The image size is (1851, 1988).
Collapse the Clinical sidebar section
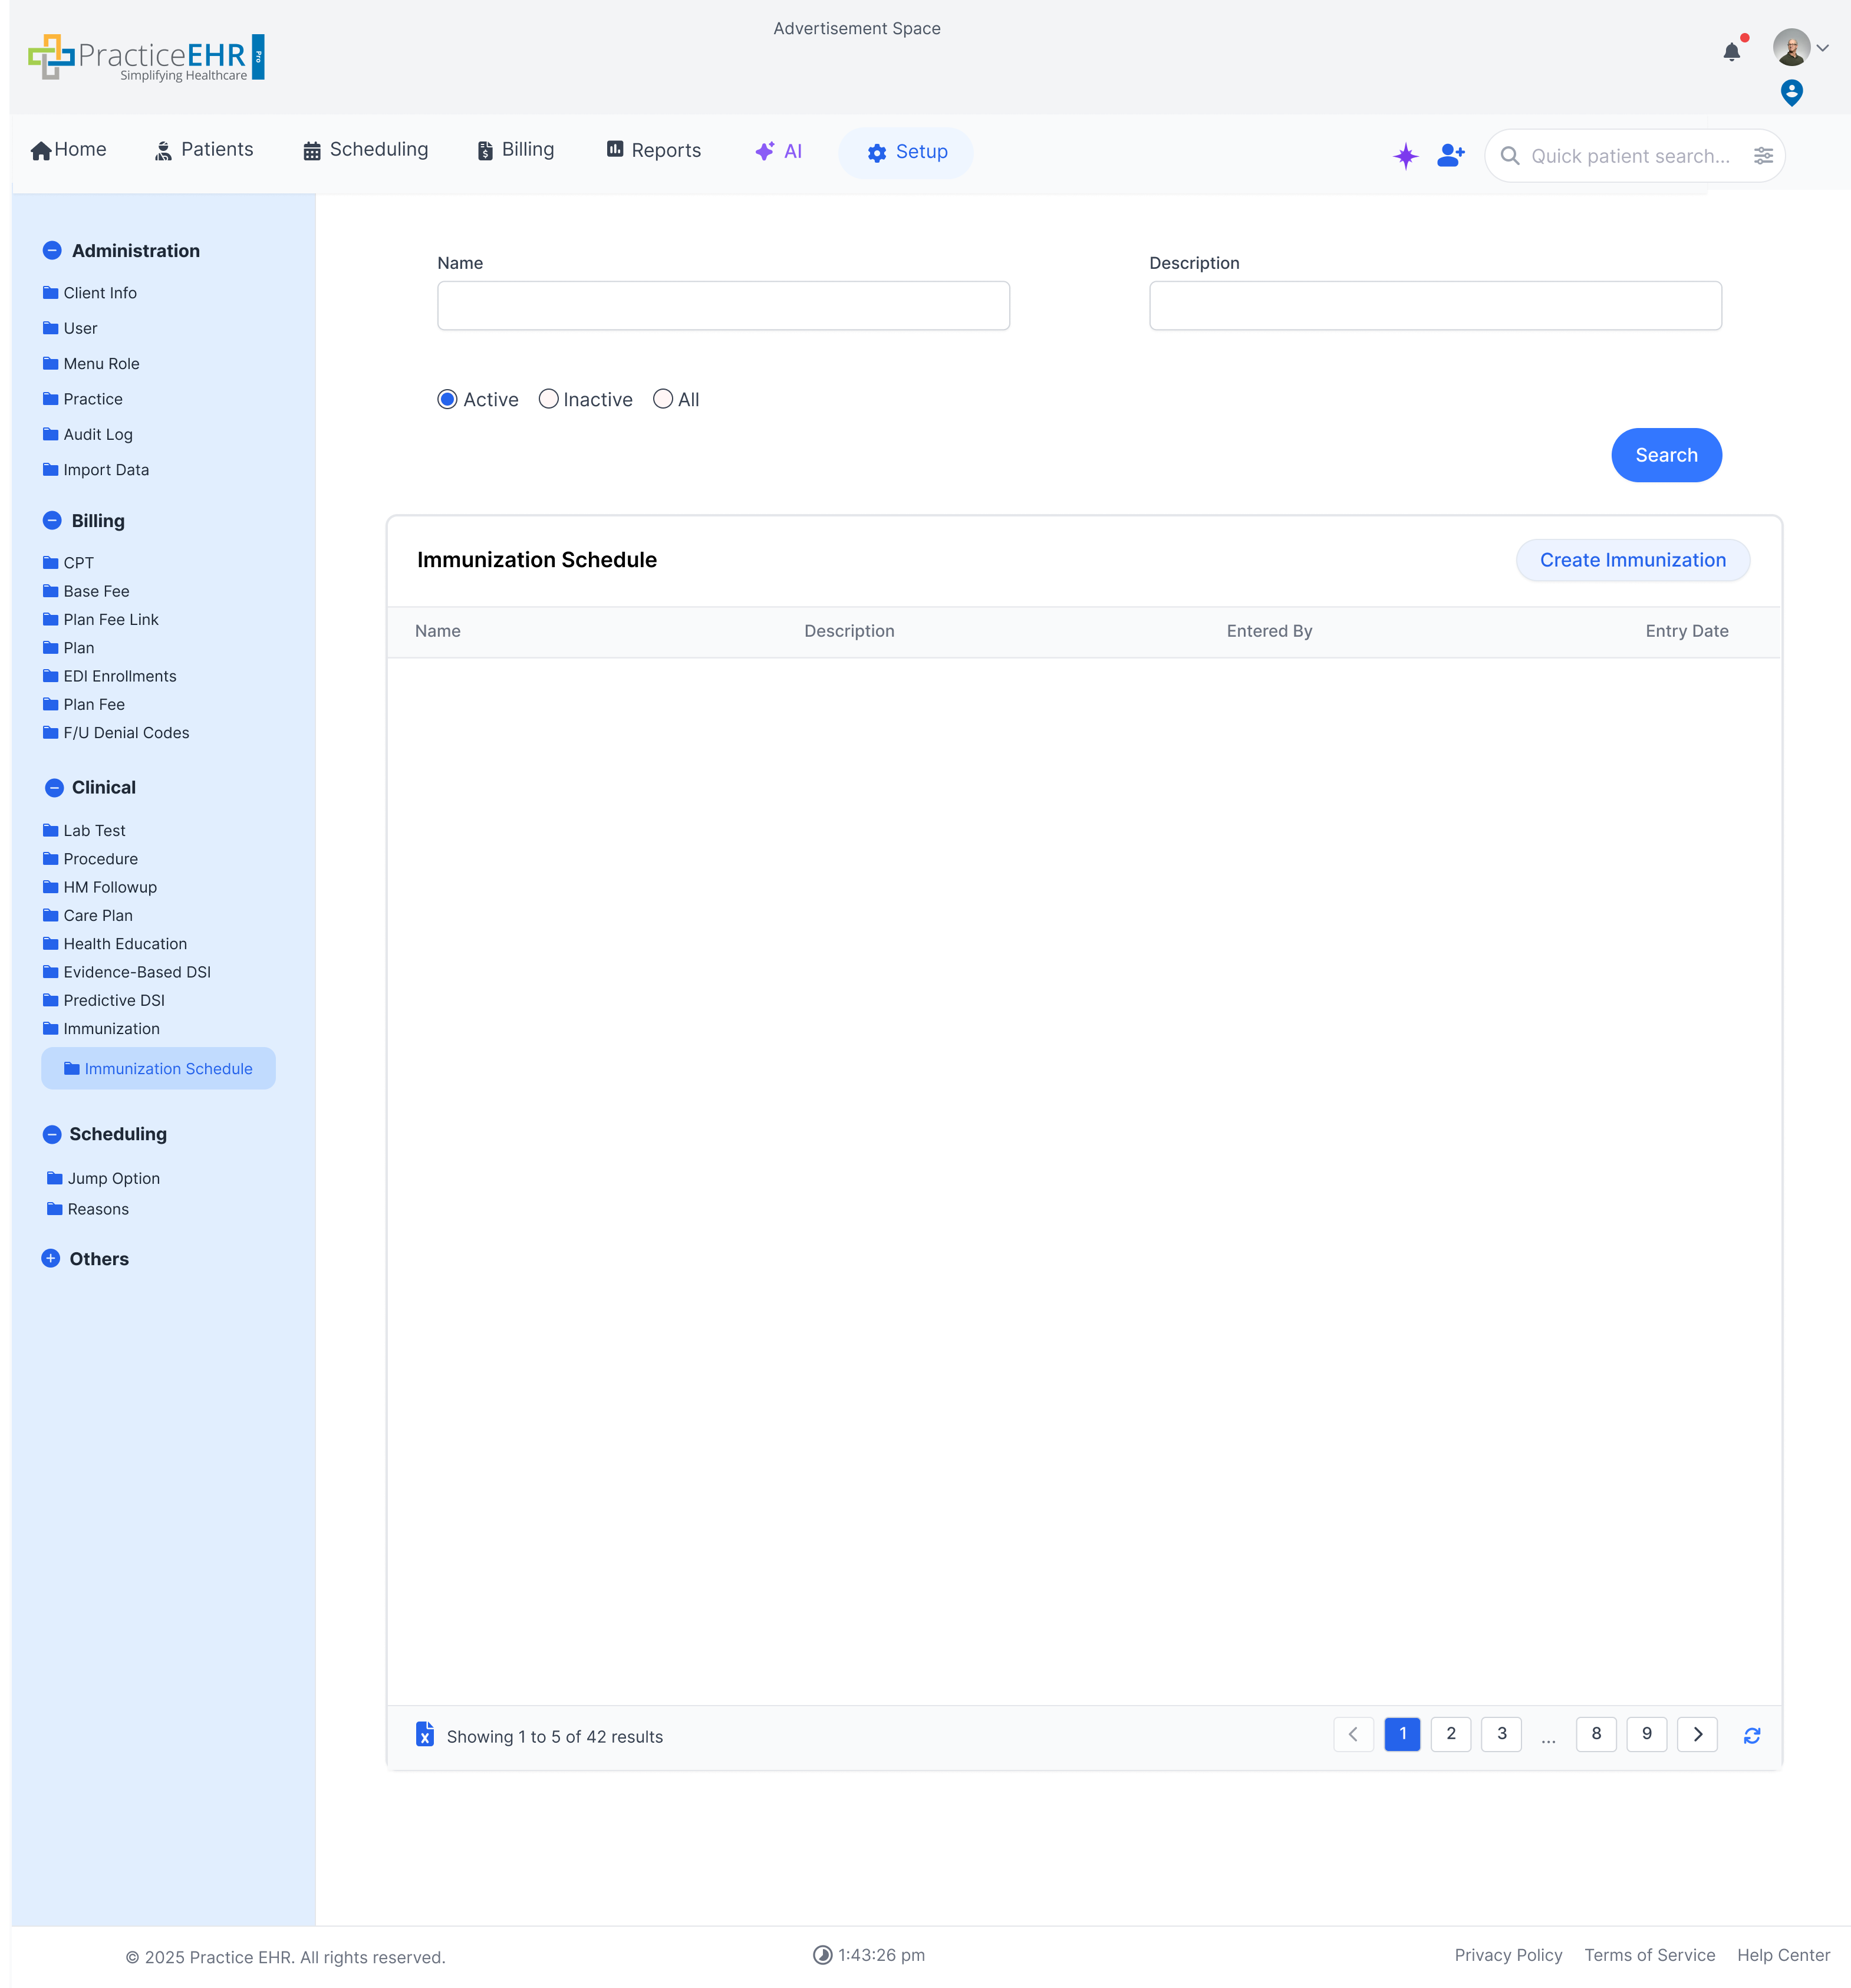coord(54,788)
